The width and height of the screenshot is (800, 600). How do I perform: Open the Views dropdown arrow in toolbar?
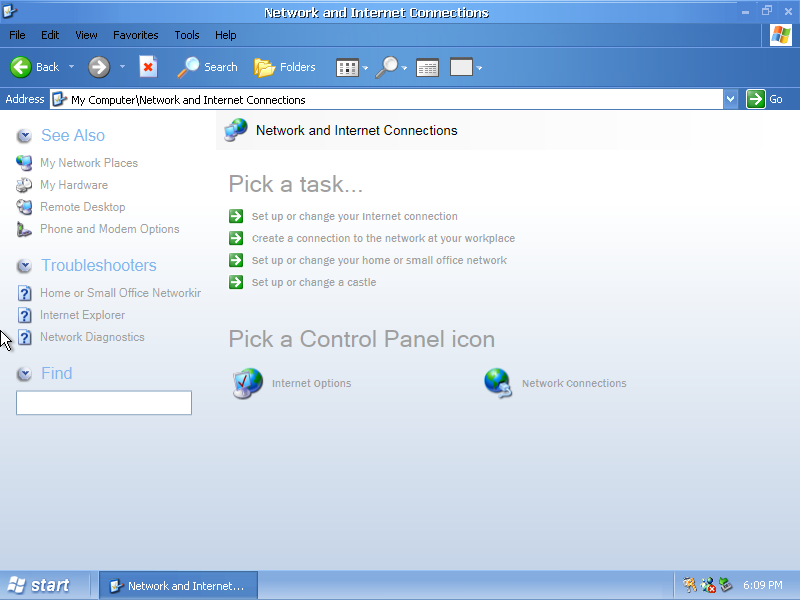[x=365, y=68]
